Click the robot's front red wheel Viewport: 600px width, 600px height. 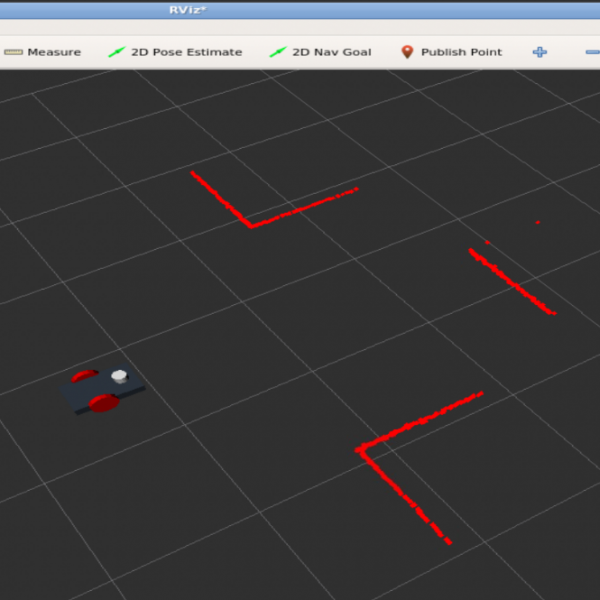[104, 403]
